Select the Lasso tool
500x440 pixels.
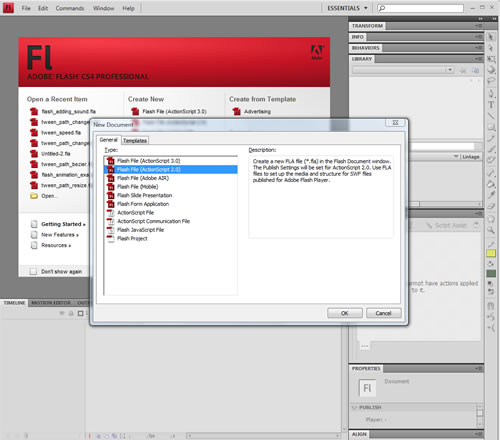pos(491,80)
